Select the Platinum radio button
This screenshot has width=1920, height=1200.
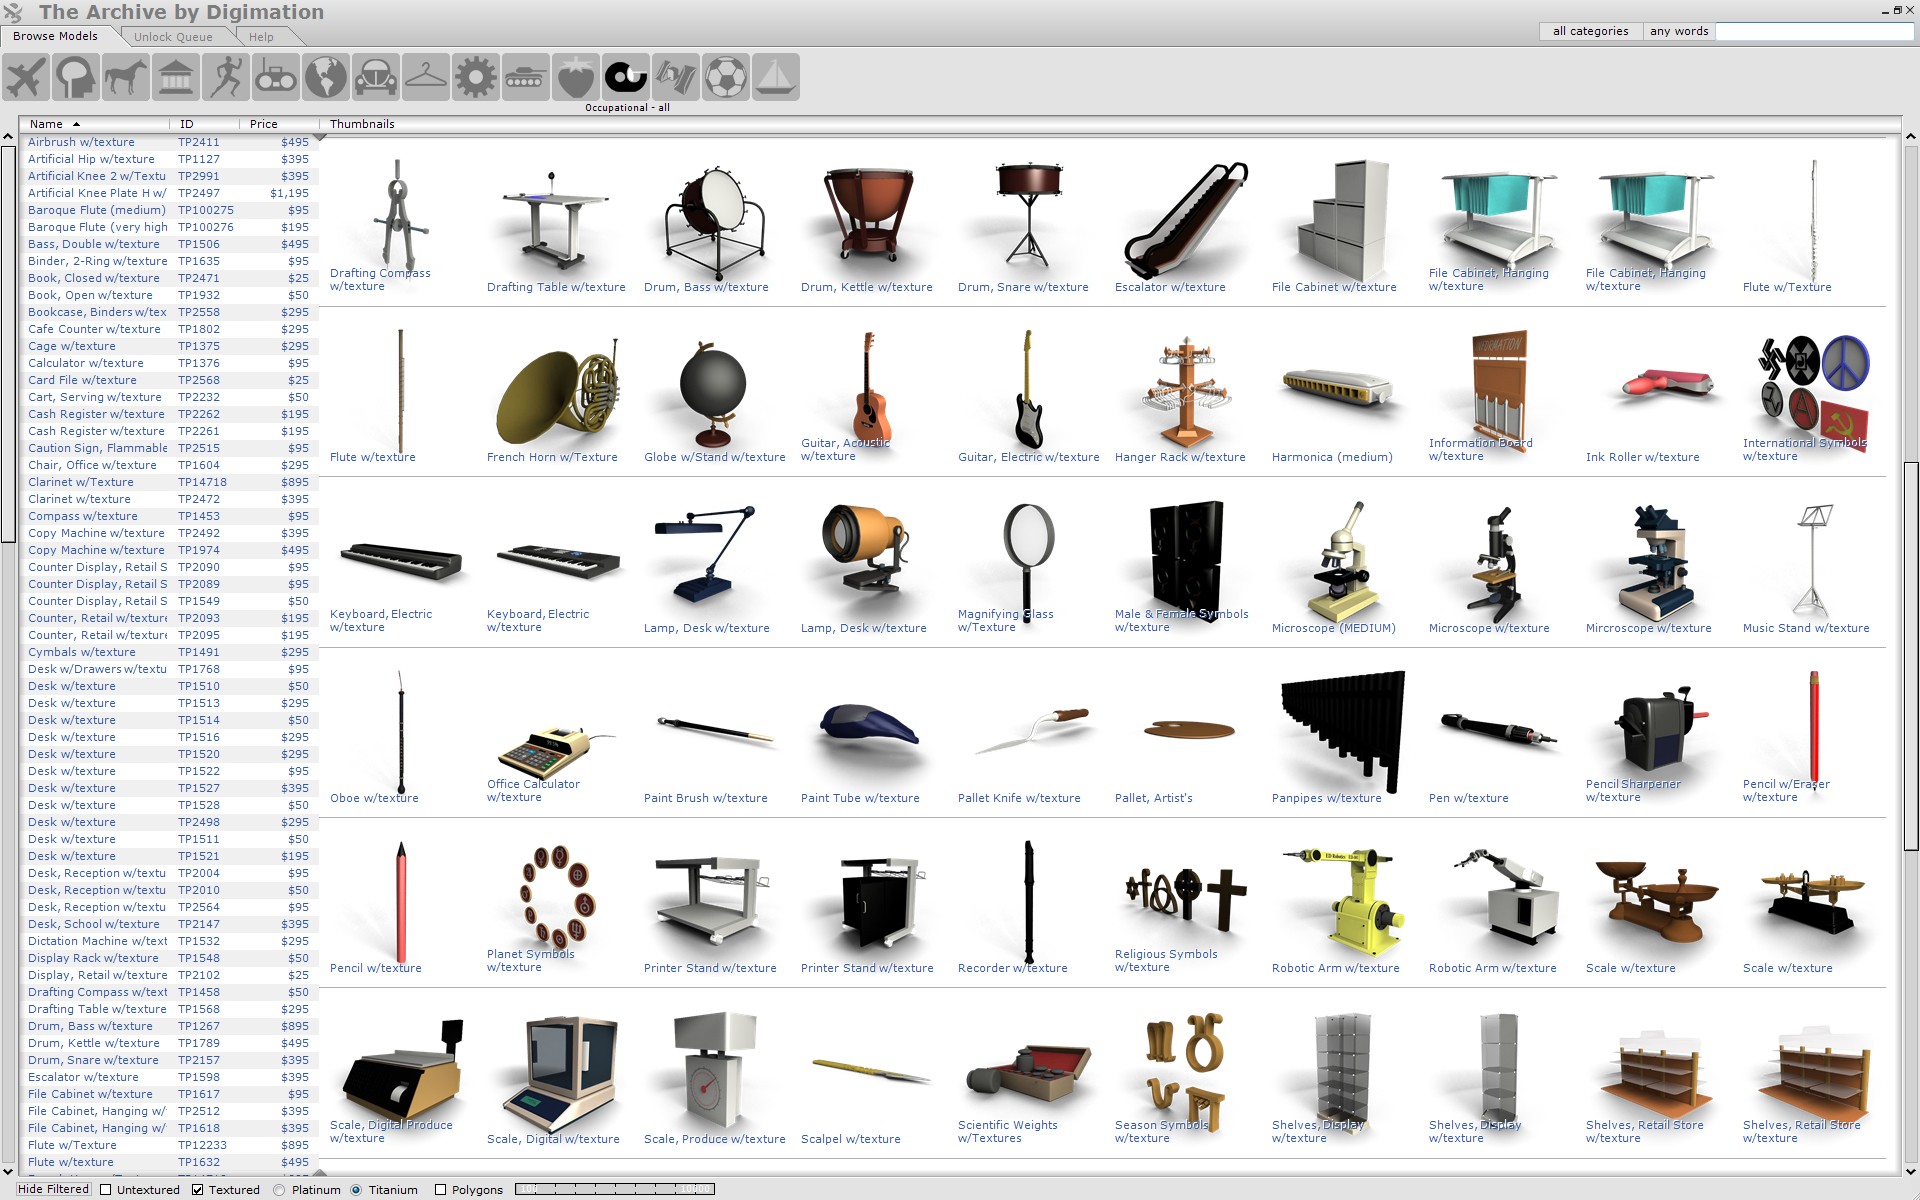(x=279, y=1190)
